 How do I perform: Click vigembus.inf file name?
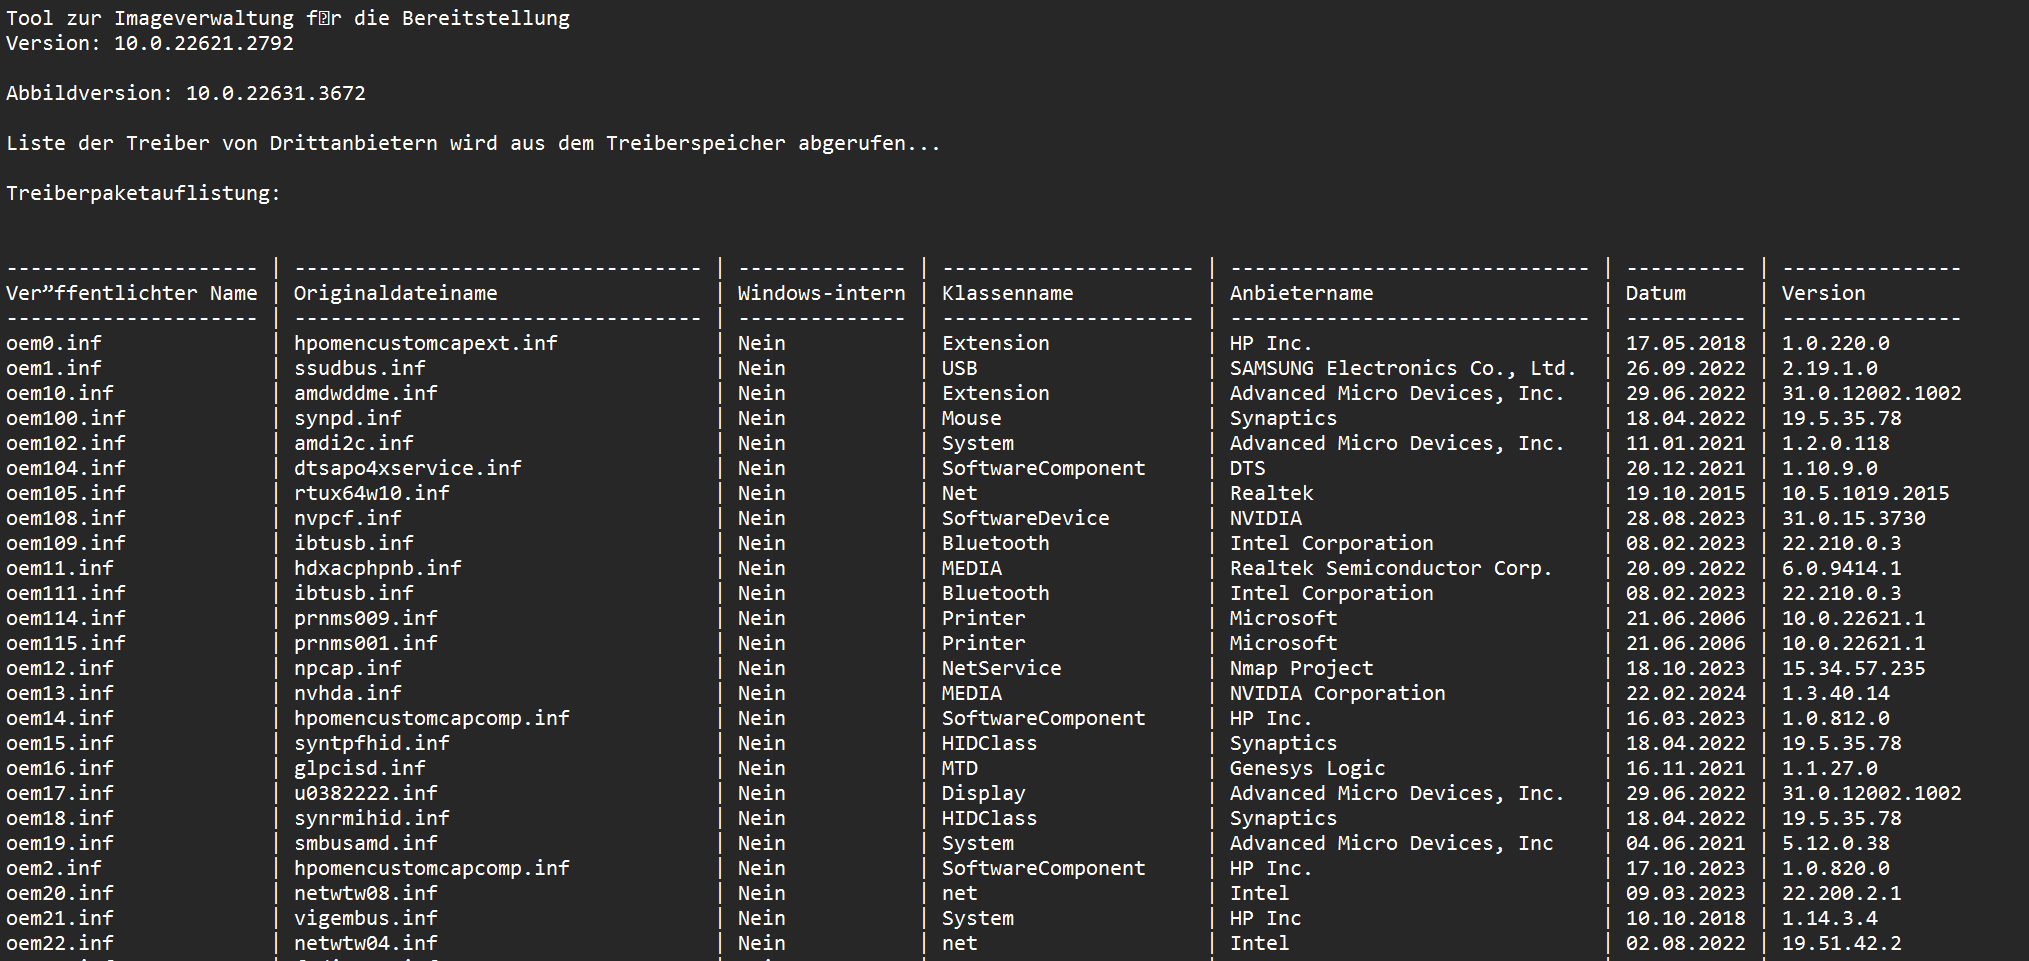coord(365,918)
